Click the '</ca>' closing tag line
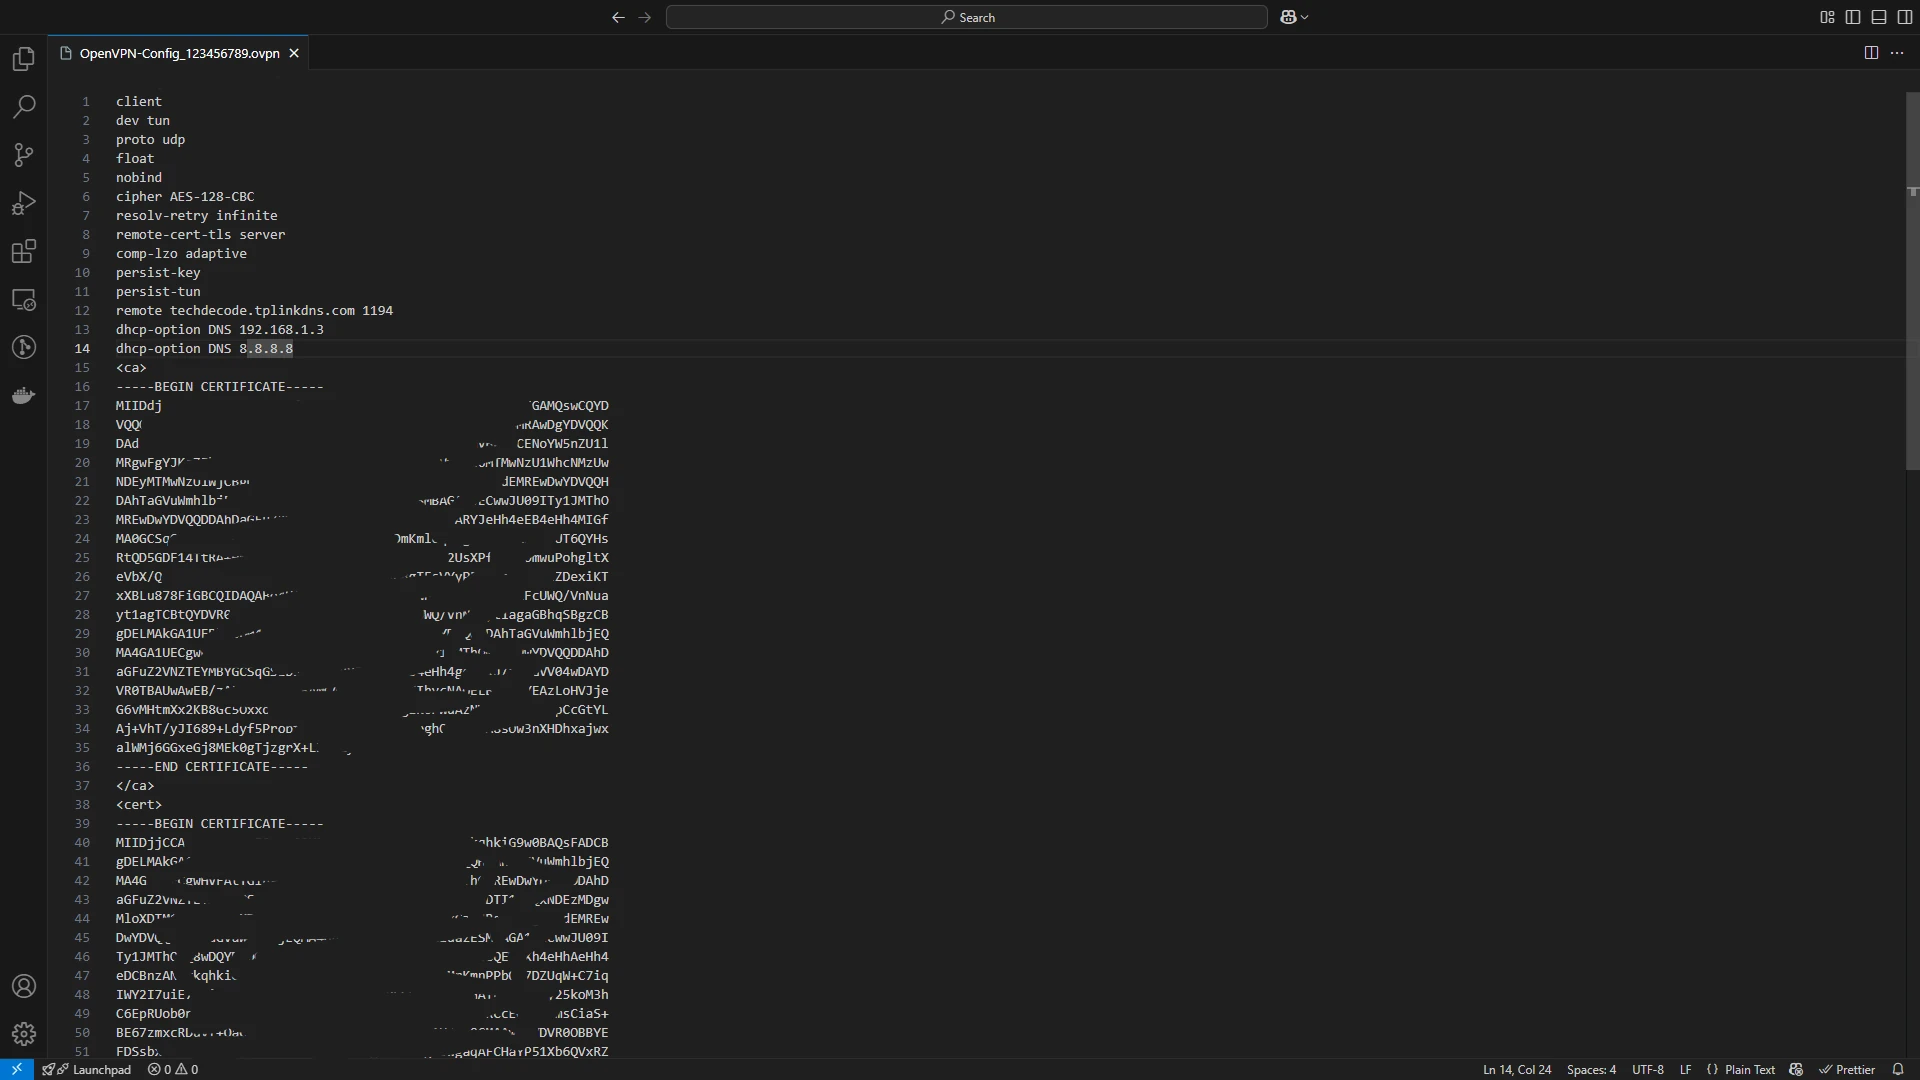 (x=135, y=786)
